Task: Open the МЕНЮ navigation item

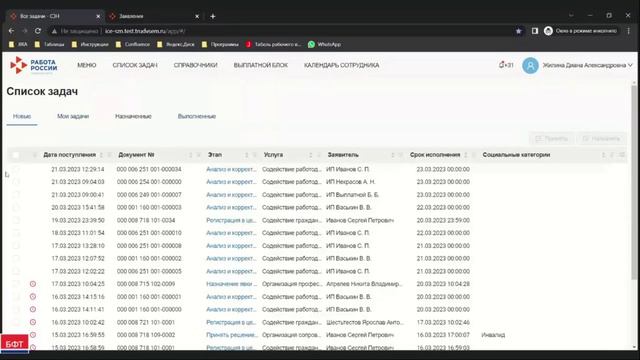Action: [x=87, y=65]
